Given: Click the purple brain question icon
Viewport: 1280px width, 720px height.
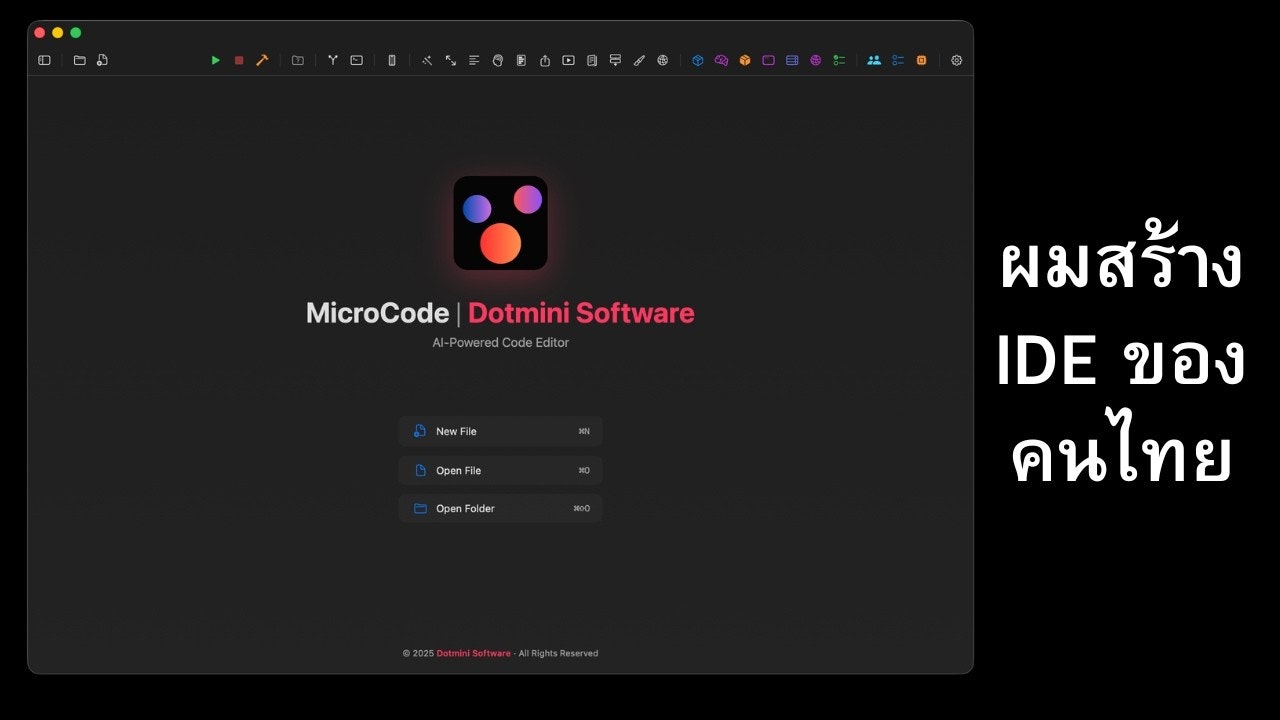Looking at the screenshot, I should [x=721, y=60].
